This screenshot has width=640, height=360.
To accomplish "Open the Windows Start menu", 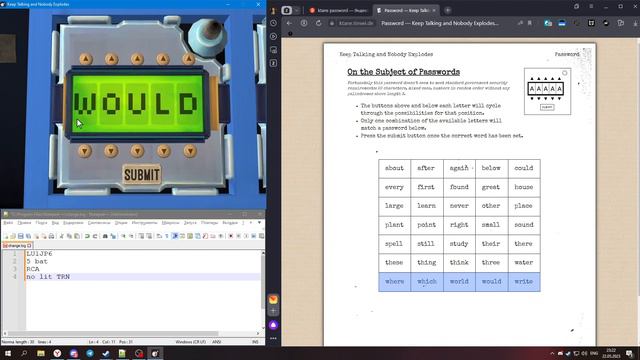I will point(8,353).
